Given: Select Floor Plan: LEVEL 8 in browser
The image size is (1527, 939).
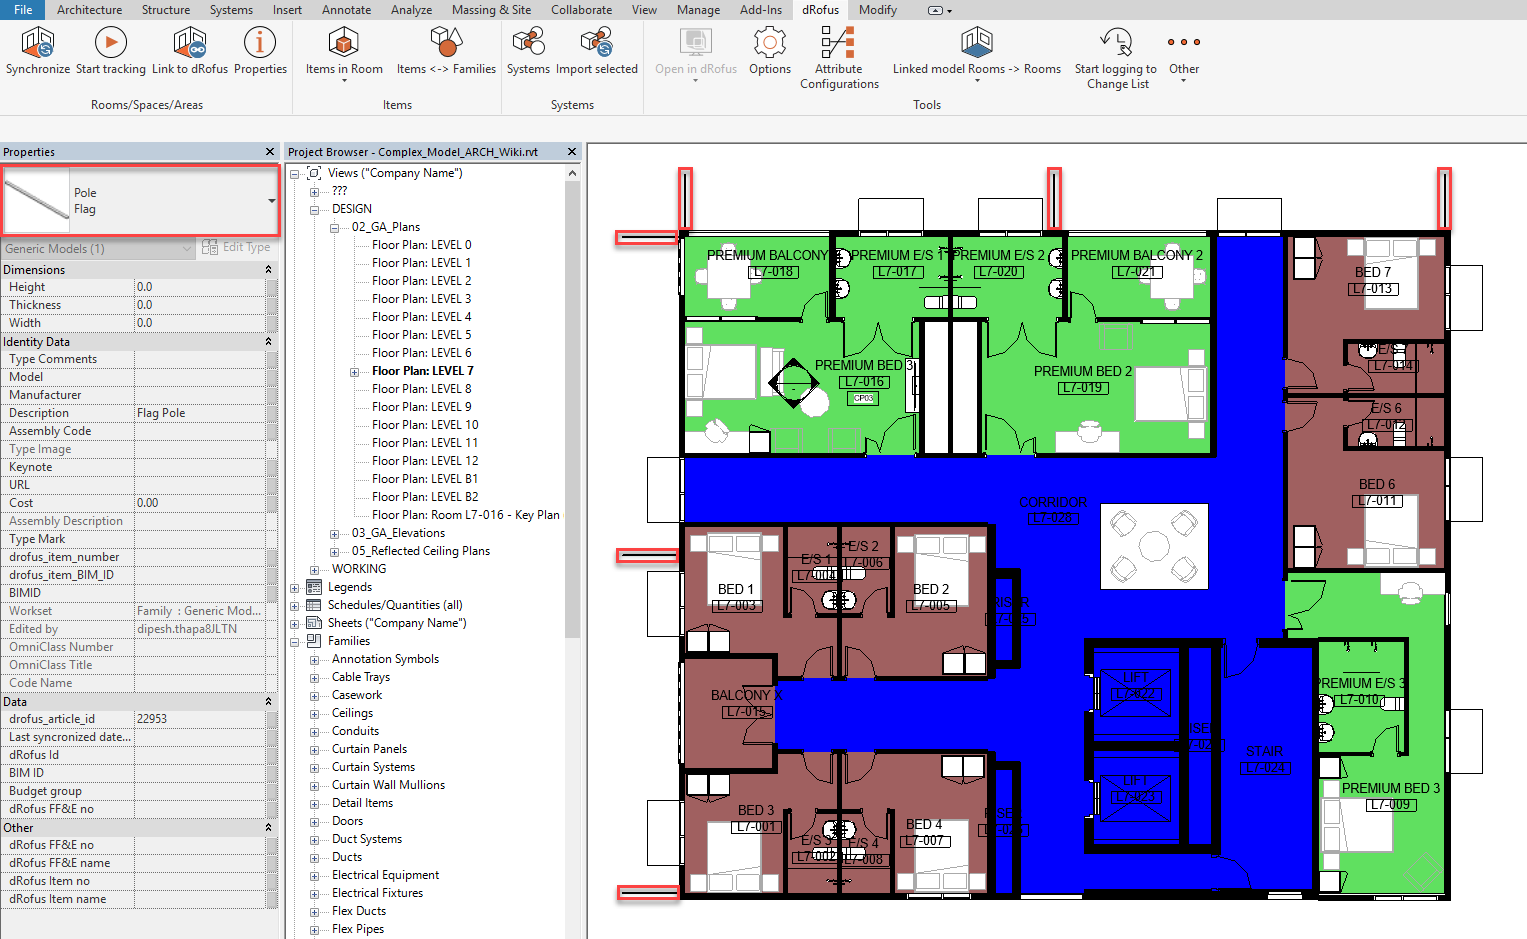Looking at the screenshot, I should tap(421, 389).
